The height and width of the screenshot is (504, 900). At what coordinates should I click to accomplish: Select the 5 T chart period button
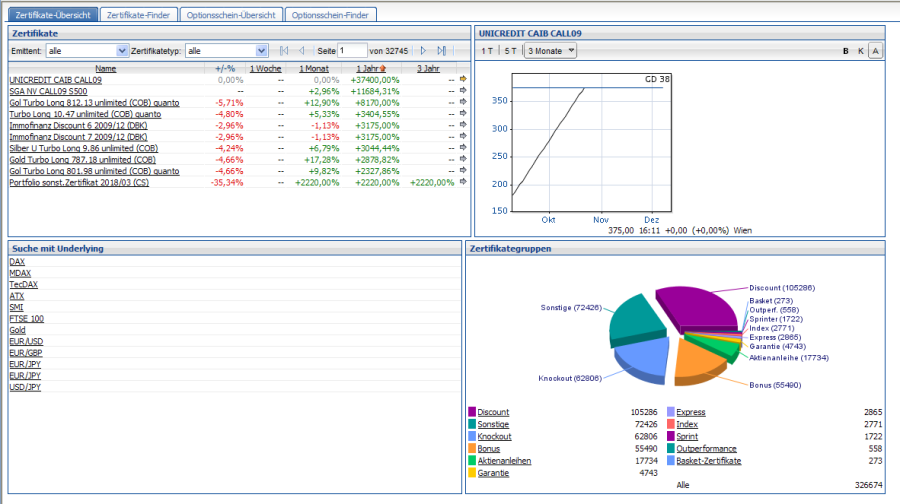(x=511, y=50)
